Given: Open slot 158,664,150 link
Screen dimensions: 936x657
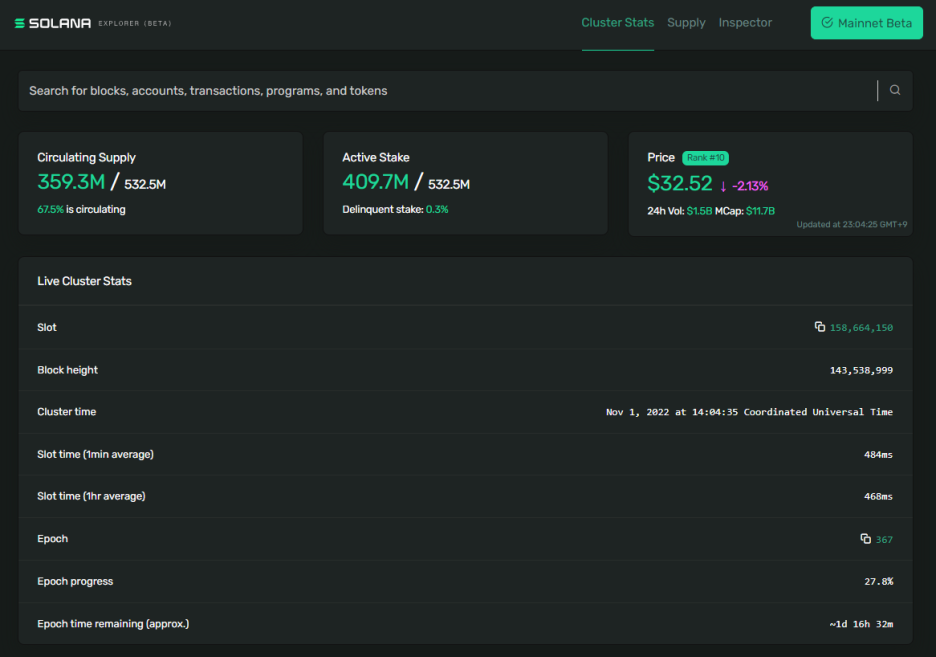Looking at the screenshot, I should pyautogui.click(x=861, y=328).
